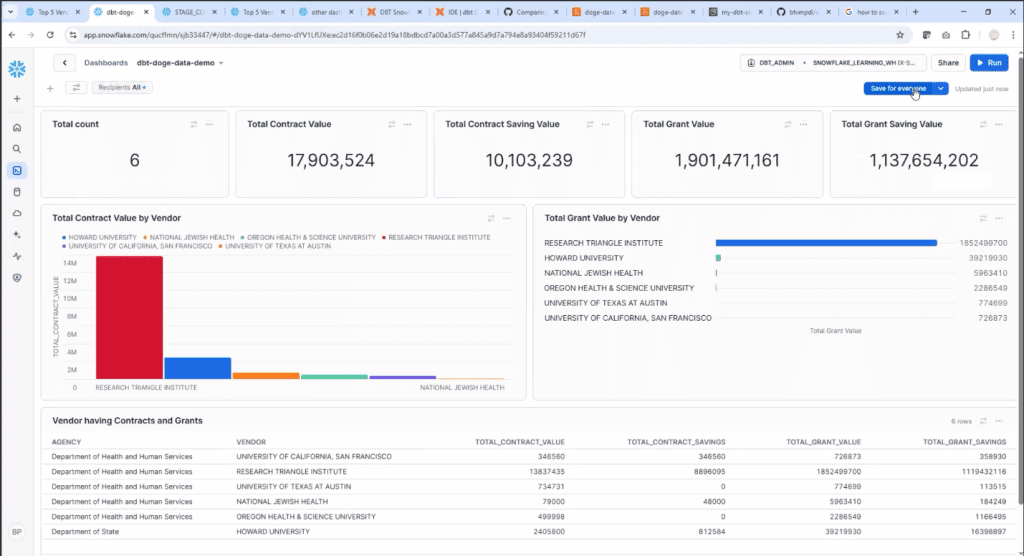
Task: Click the 13837435 contract value cell
Action: [x=547, y=472]
